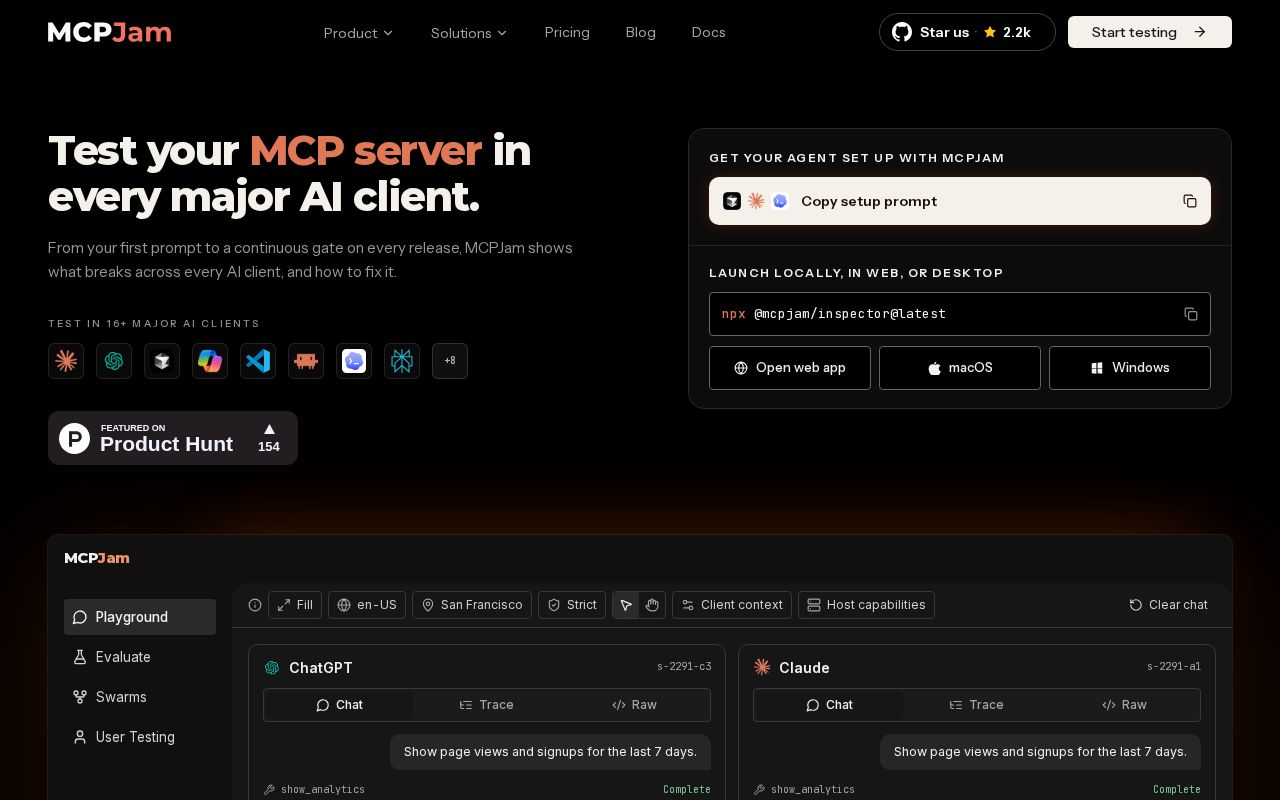Select the Chat tab in ChatGPT panel
This screenshot has width=1280, height=800.
point(339,705)
